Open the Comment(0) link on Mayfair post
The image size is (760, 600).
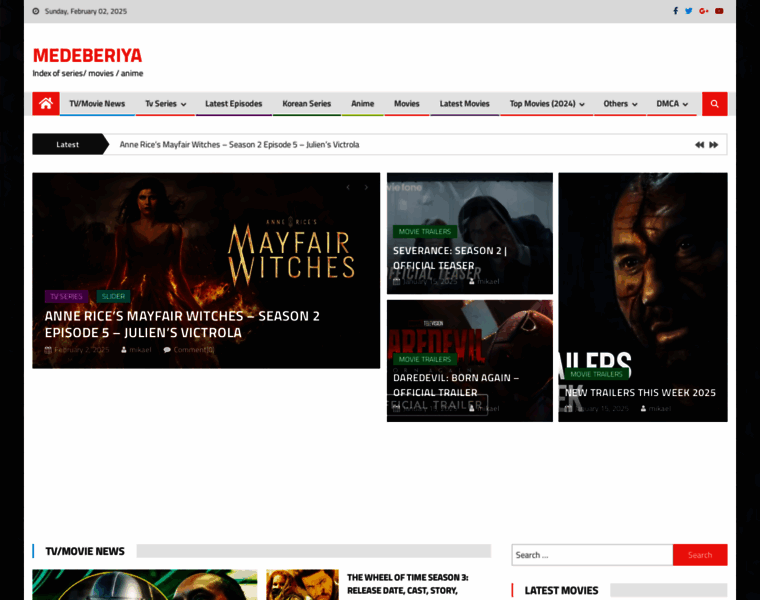coord(194,349)
